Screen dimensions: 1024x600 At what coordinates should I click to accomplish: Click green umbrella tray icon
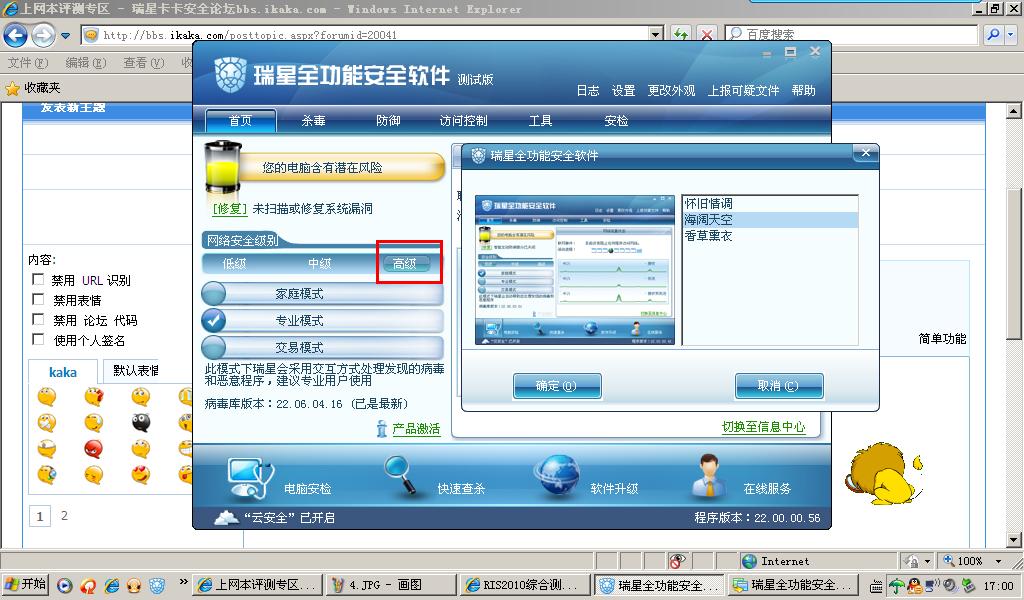tap(897, 586)
